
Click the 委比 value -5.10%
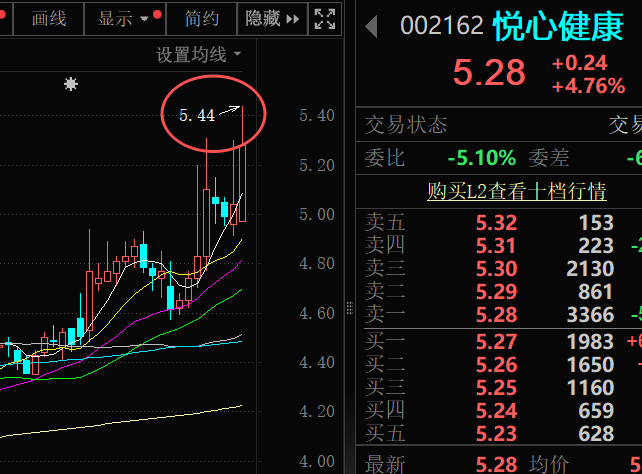(x=482, y=158)
